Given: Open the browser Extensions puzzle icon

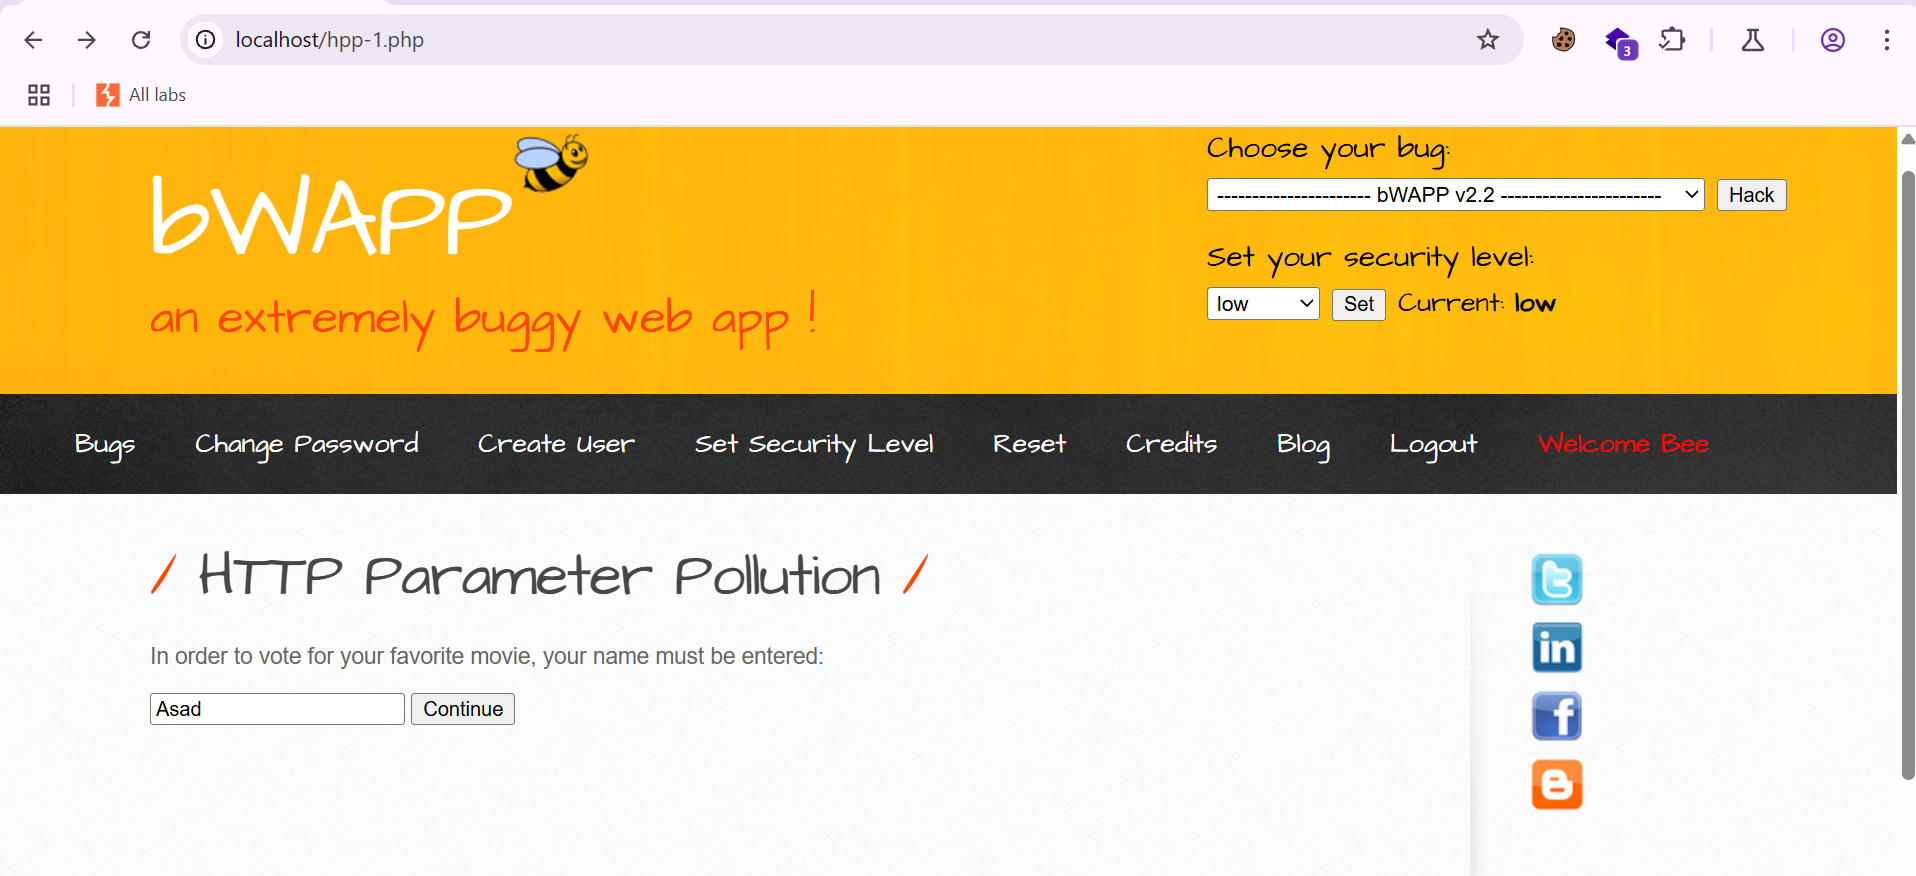Looking at the screenshot, I should click(1672, 40).
